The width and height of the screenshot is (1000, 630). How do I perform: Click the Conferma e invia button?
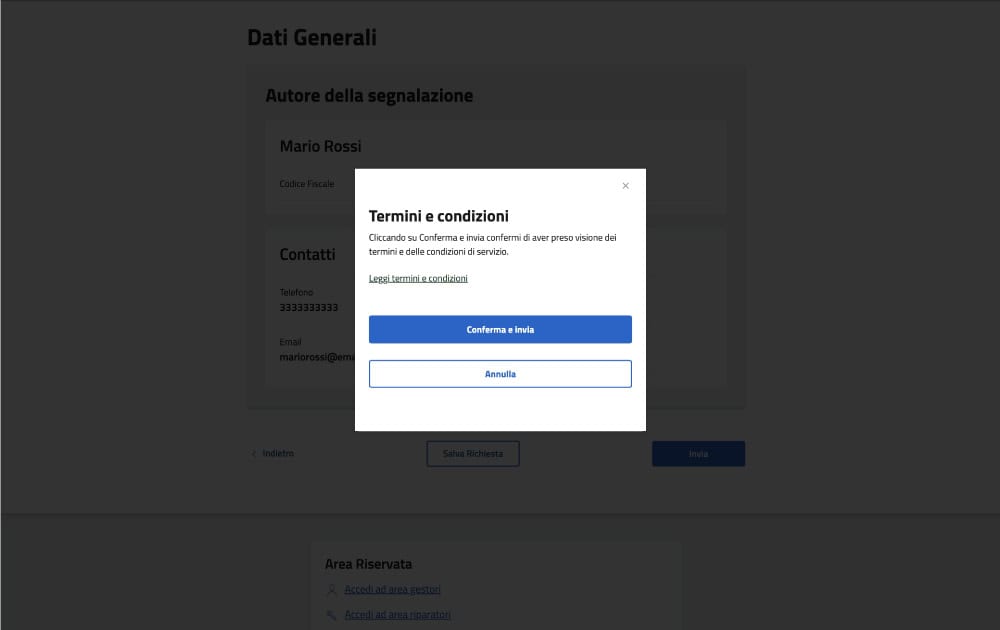coord(500,329)
